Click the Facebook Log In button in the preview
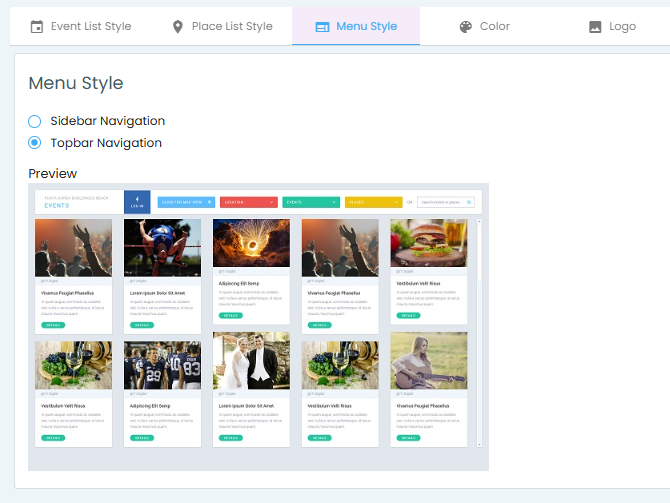 (x=137, y=202)
